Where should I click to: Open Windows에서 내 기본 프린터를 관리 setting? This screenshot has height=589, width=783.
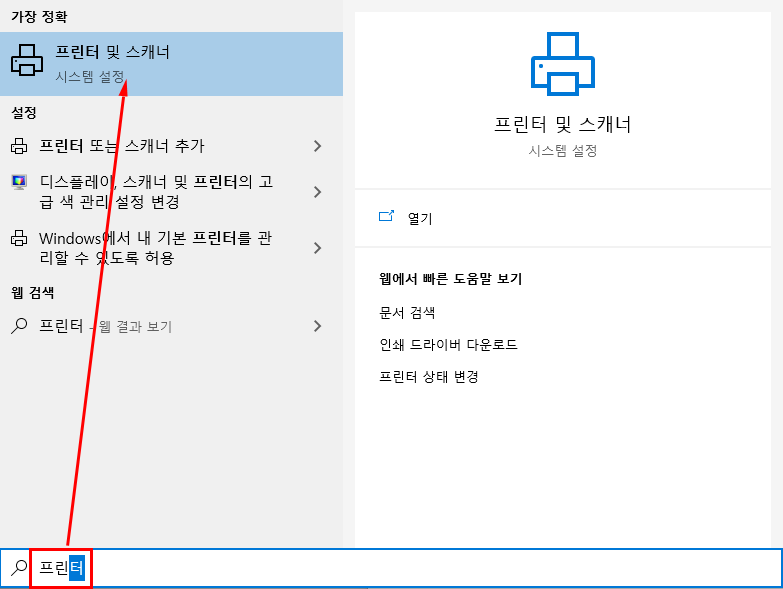171,248
